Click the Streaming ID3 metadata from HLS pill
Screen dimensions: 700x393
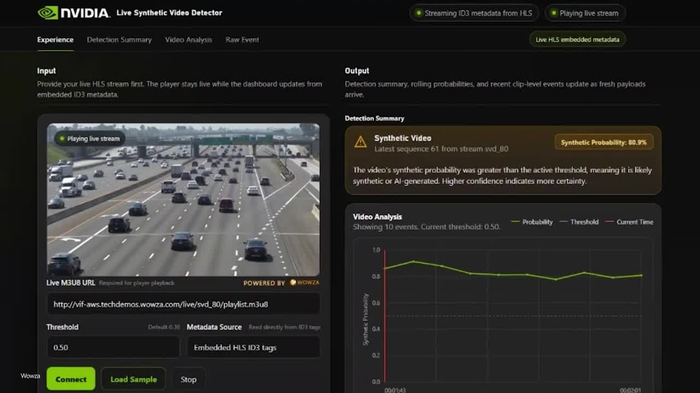474,13
